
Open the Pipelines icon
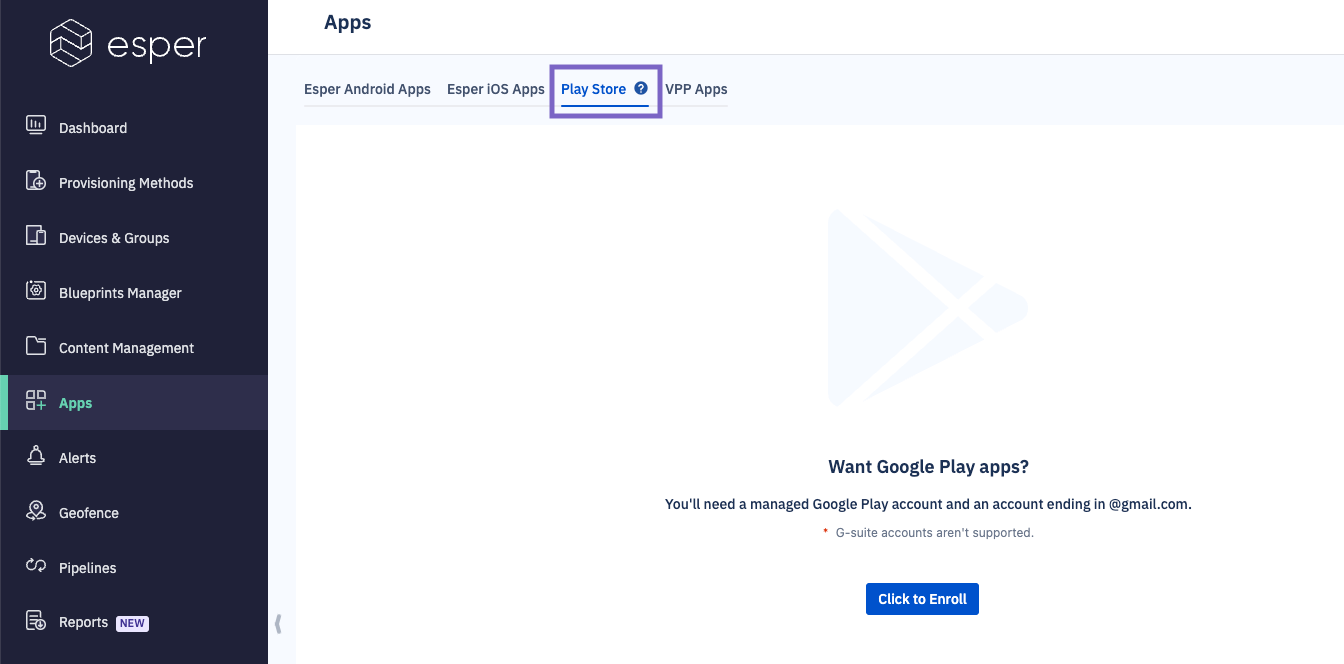[x=36, y=567]
